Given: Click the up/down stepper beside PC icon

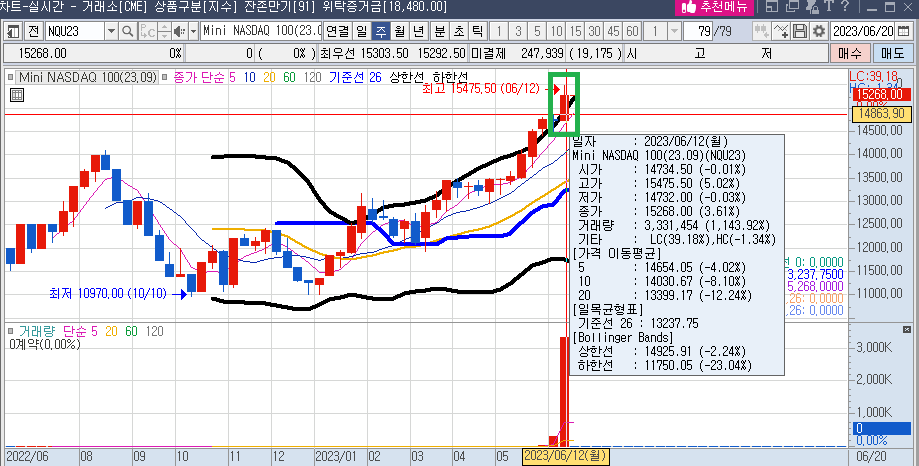Looking at the screenshot, I should coord(164,31).
